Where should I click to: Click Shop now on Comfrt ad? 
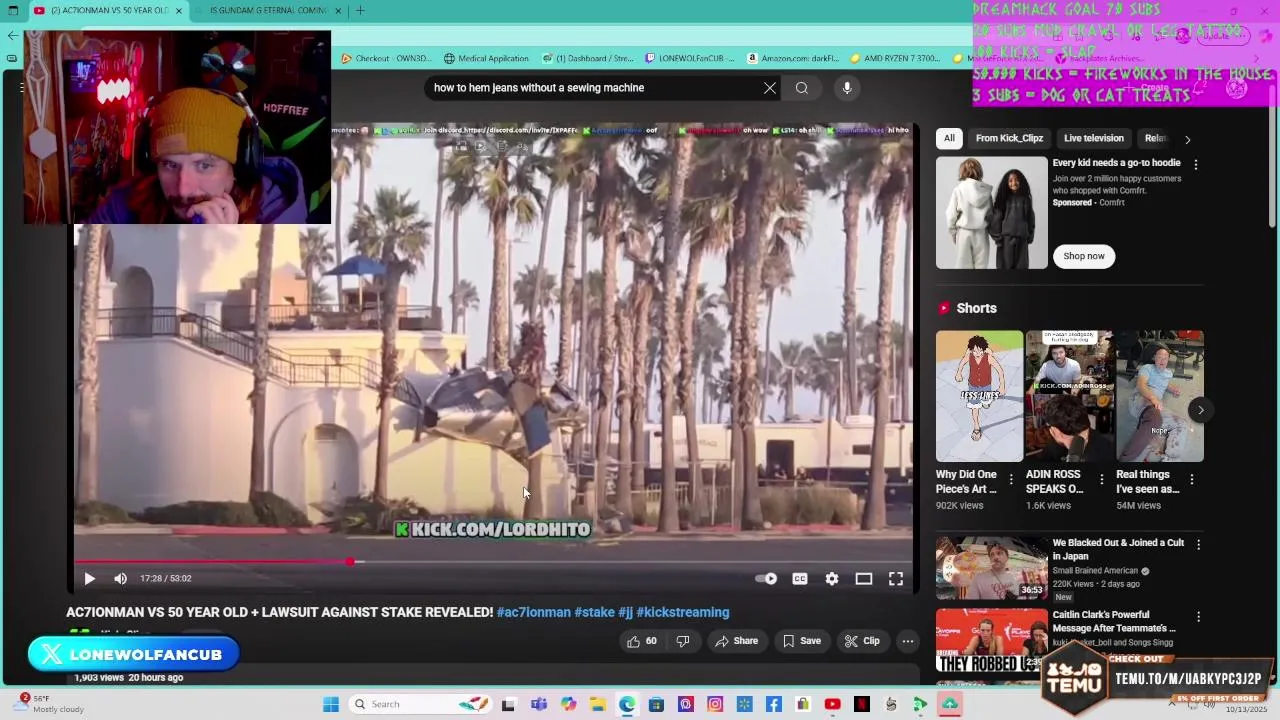pyautogui.click(x=1084, y=256)
